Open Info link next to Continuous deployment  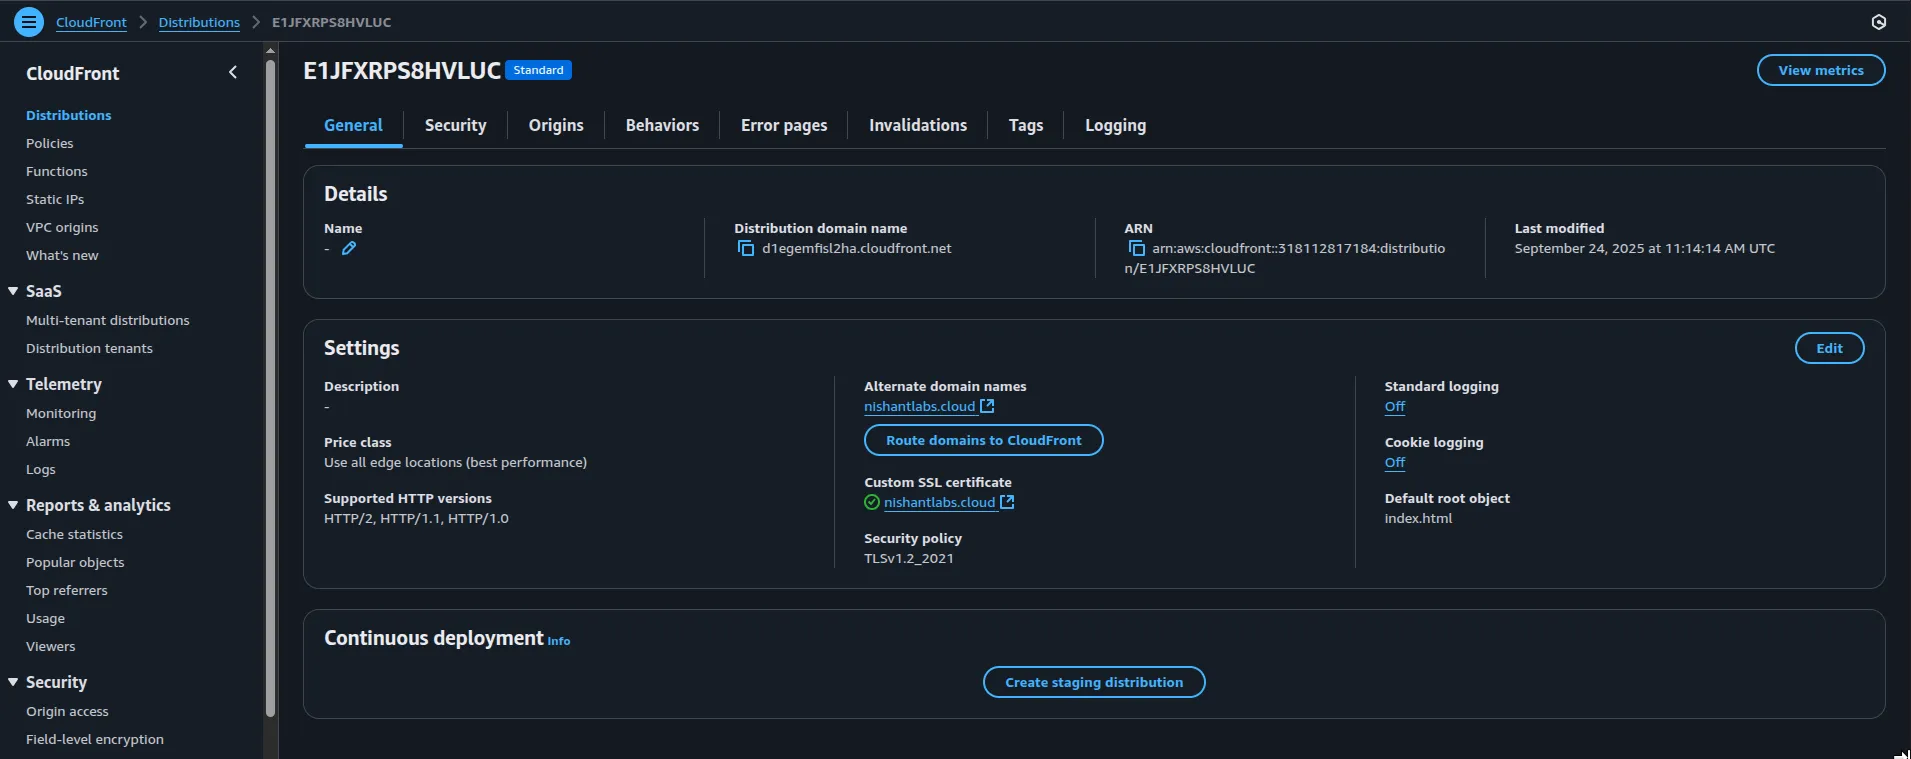(558, 641)
